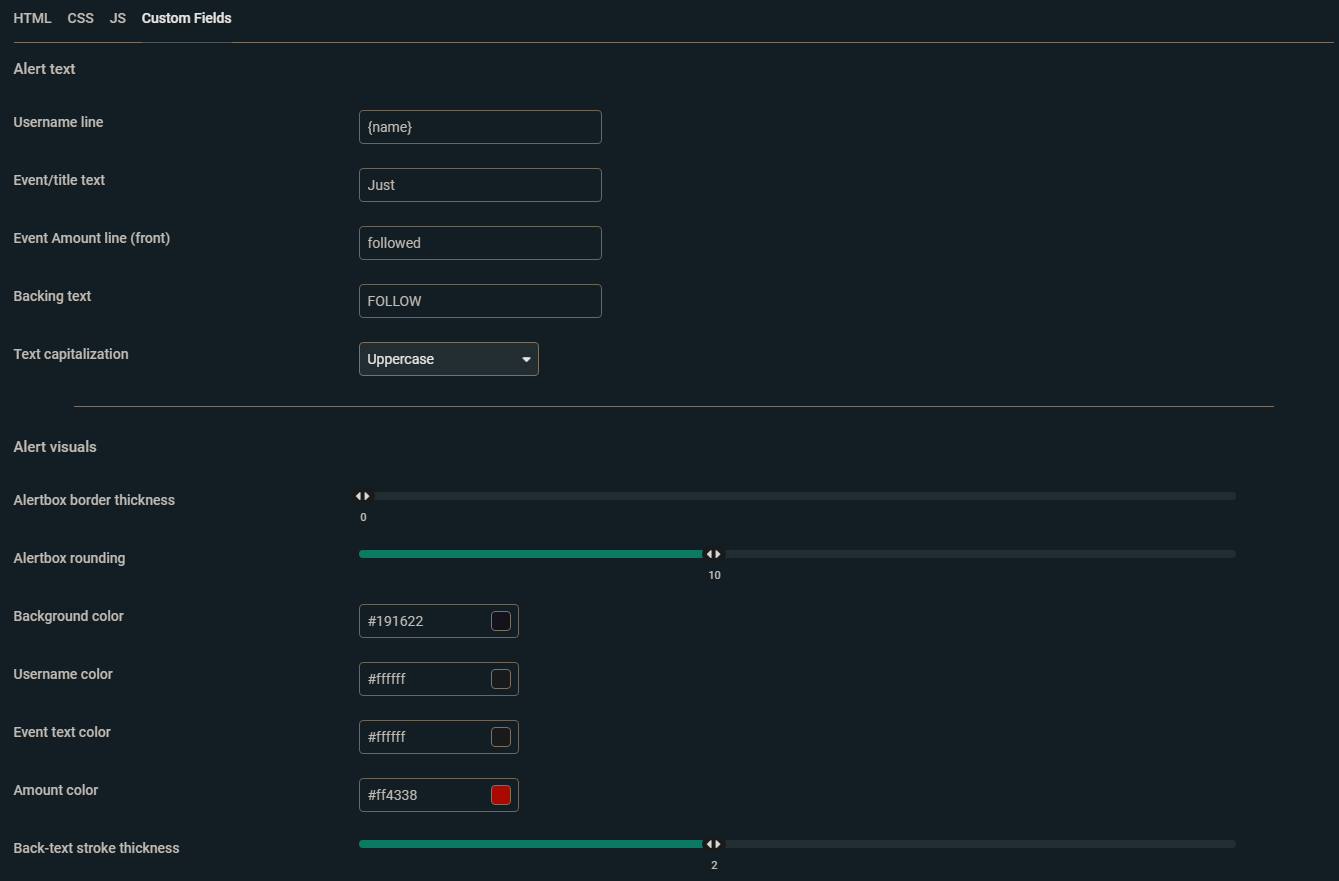Viewport: 1339px width, 881px height.
Task: Click the Username line label
Action: click(x=58, y=122)
